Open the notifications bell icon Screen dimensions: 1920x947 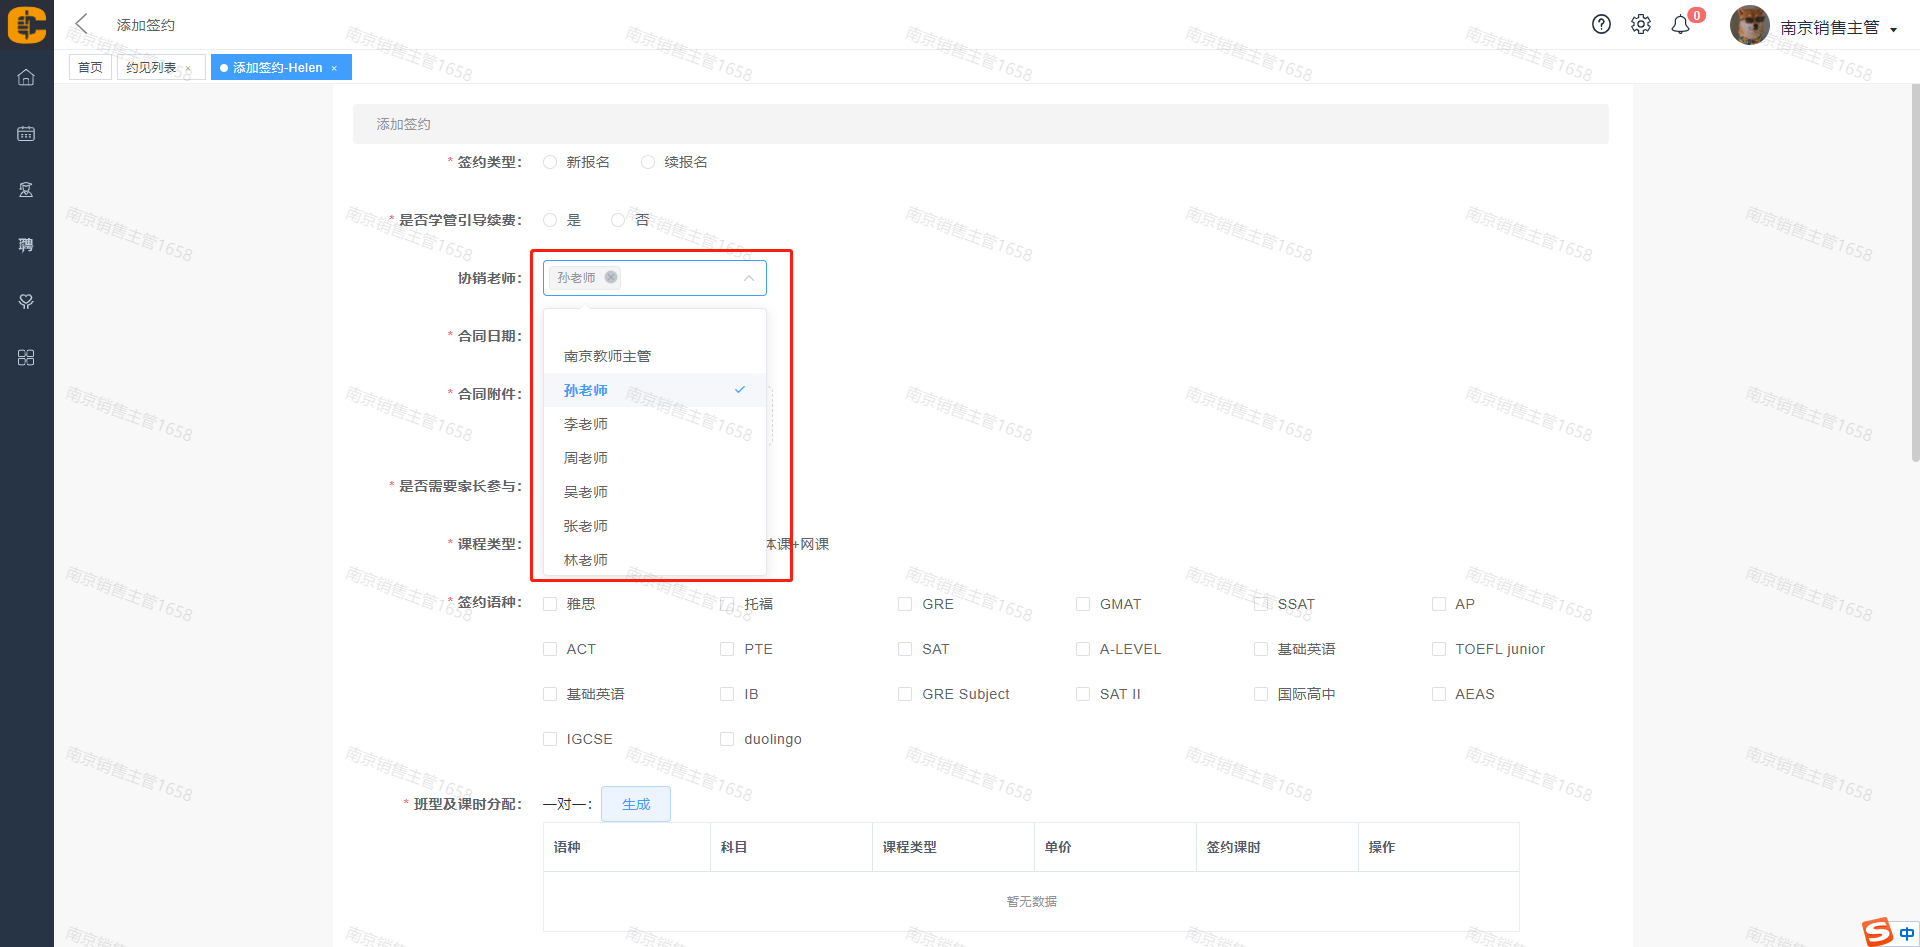tap(1681, 25)
